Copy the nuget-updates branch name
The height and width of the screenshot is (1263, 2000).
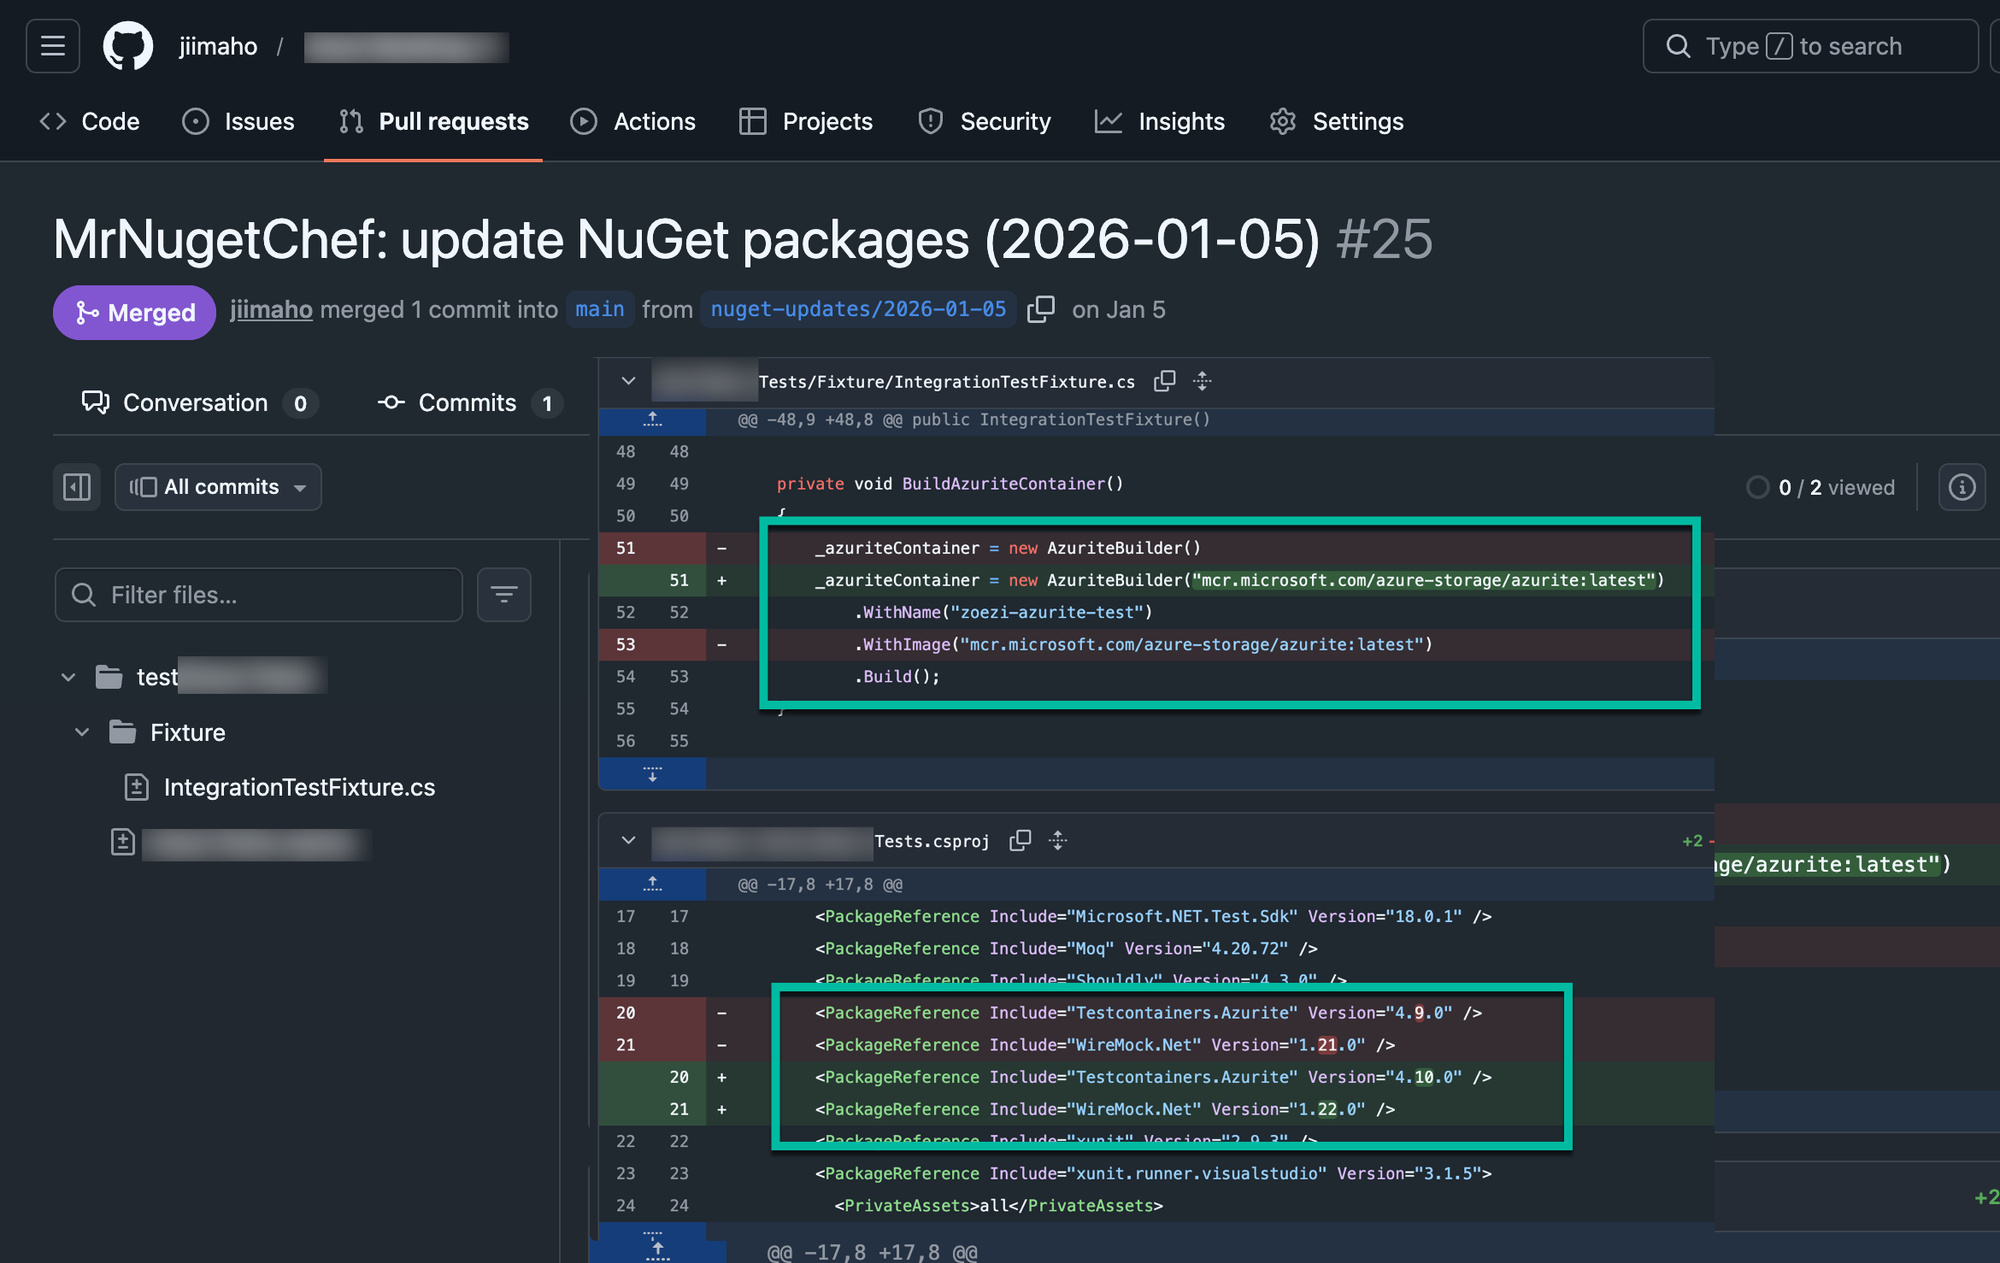[x=1041, y=309]
